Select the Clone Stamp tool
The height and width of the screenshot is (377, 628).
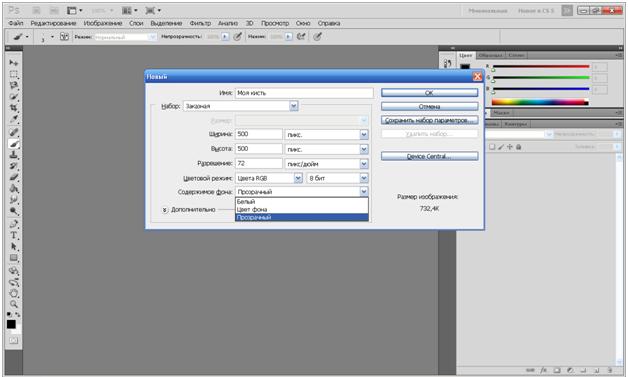pyautogui.click(x=14, y=155)
